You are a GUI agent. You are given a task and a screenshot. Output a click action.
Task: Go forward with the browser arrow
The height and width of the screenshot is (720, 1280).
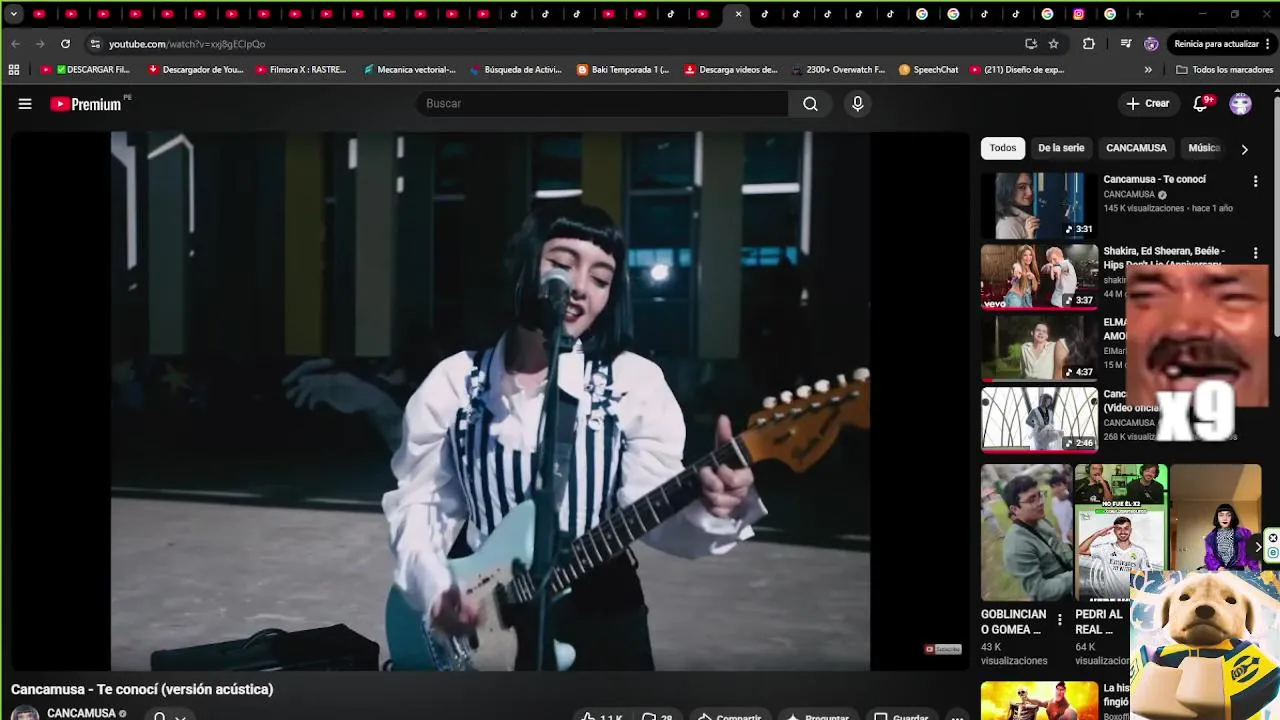click(40, 44)
